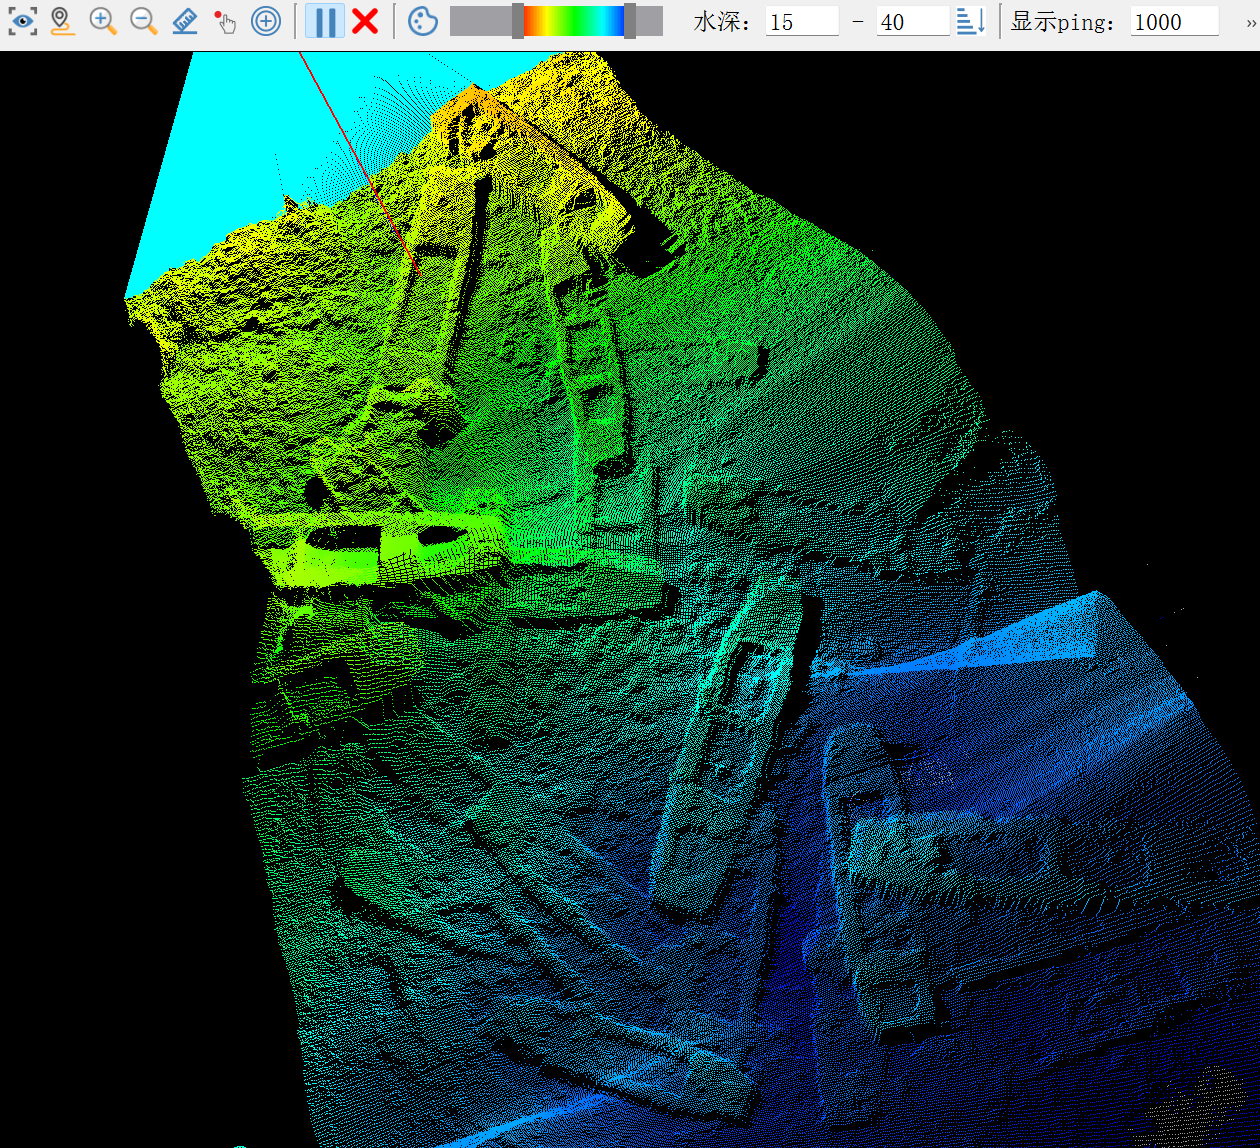This screenshot has height=1148, width=1260.
Task: Click the maximum water depth field showing 40
Action: (912, 22)
